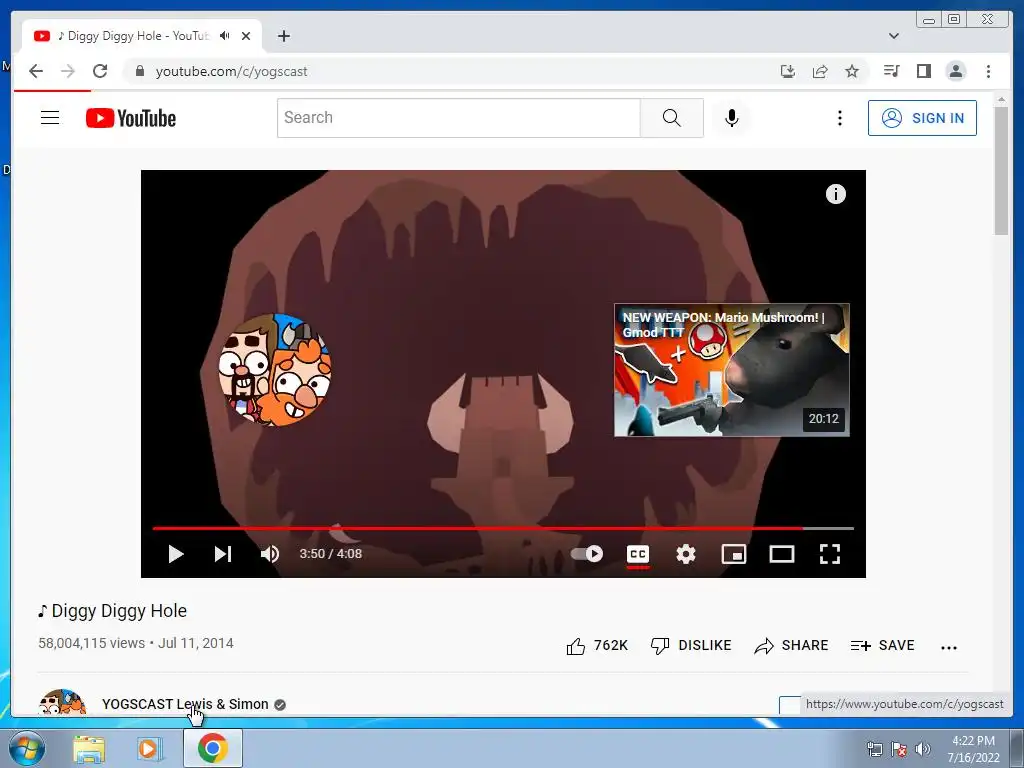Open a new browser tab
Screen dimensions: 1024x768
tap(283, 36)
